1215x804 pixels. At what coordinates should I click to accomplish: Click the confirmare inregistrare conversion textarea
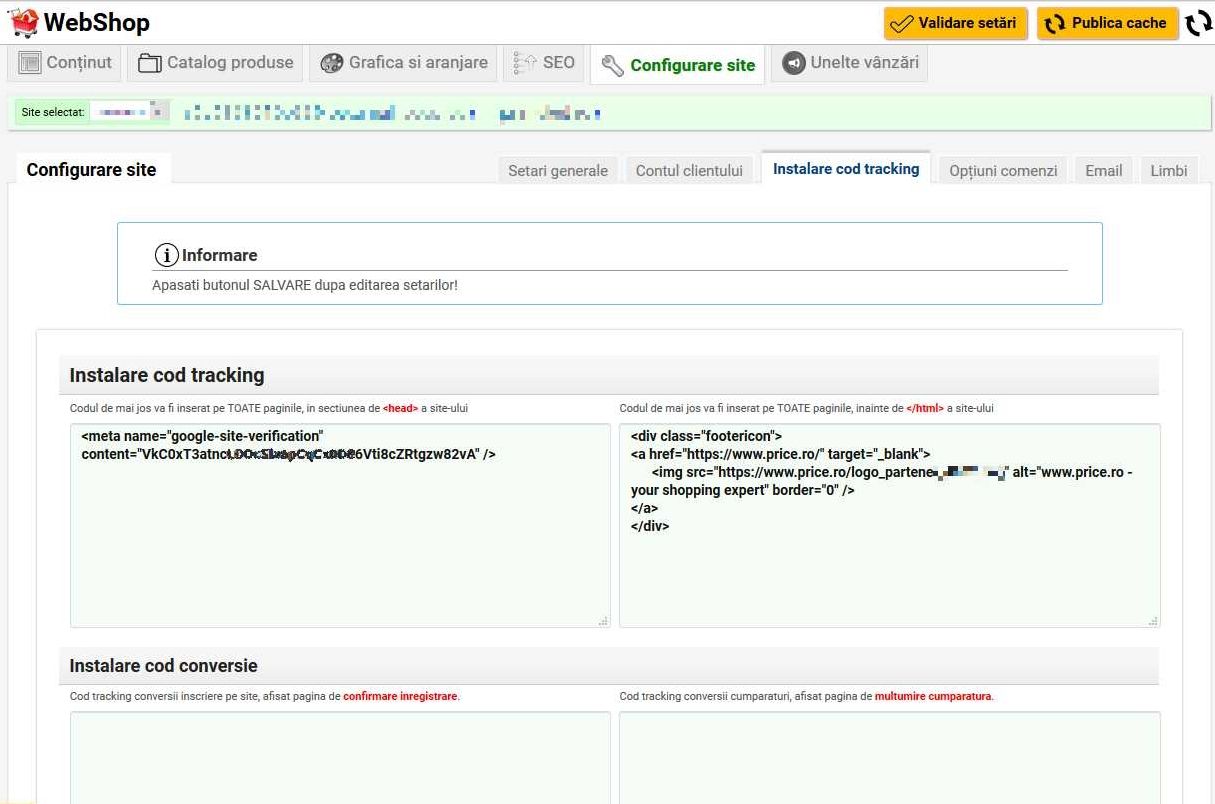340,757
